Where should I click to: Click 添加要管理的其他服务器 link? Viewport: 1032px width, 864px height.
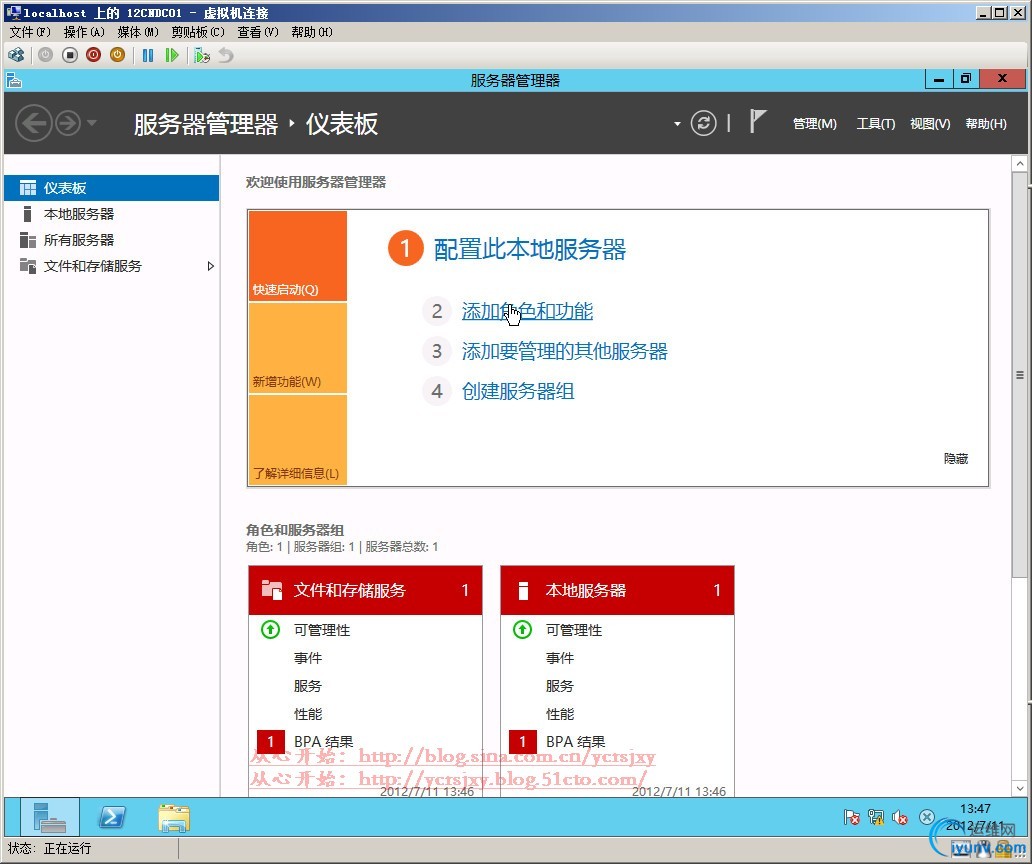tap(564, 351)
